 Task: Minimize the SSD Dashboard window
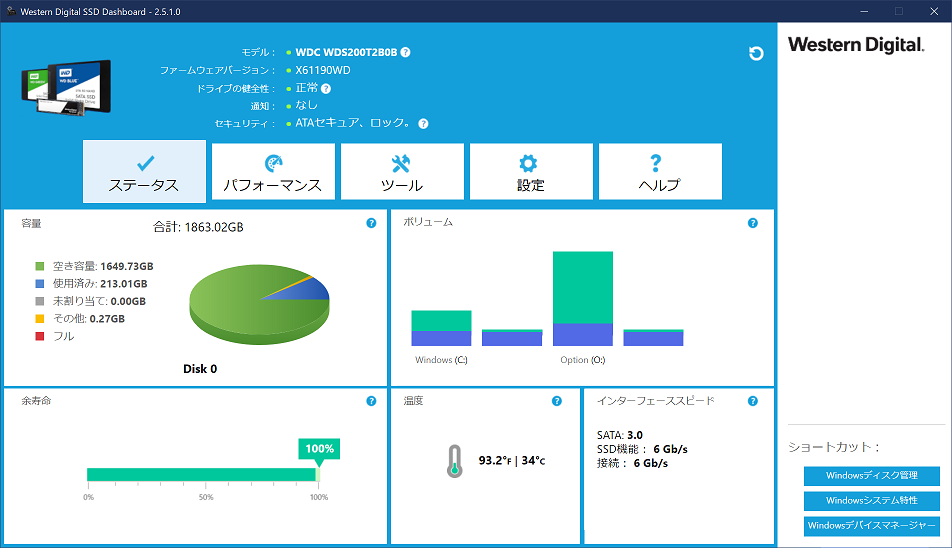click(864, 12)
